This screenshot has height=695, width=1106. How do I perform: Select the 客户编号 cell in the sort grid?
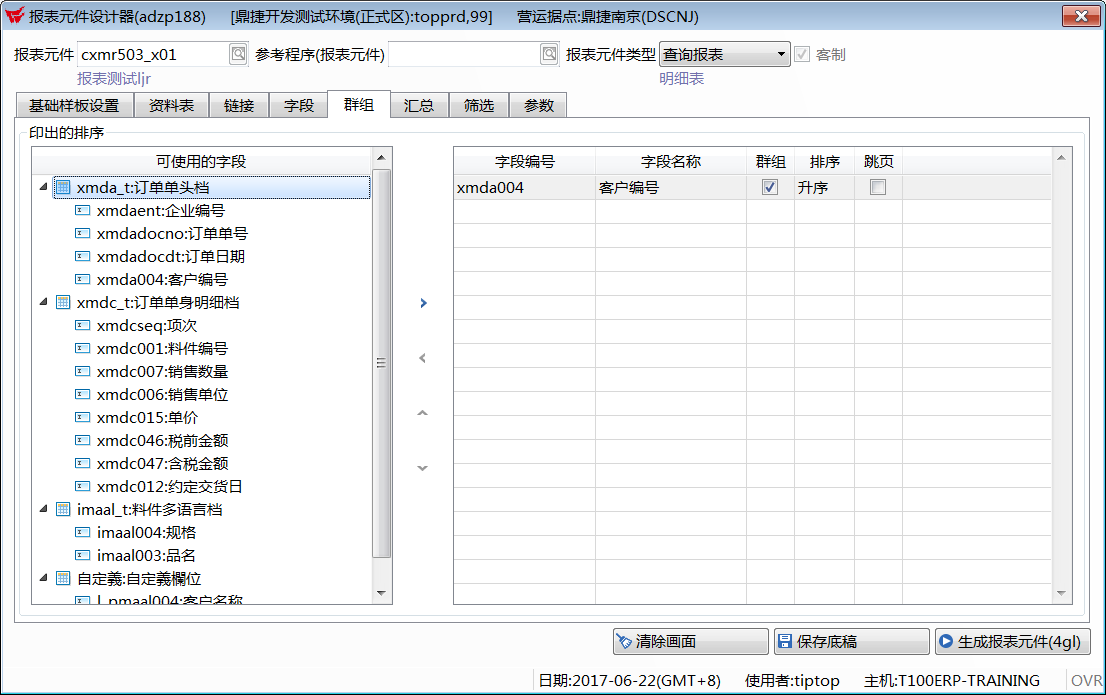coord(671,188)
